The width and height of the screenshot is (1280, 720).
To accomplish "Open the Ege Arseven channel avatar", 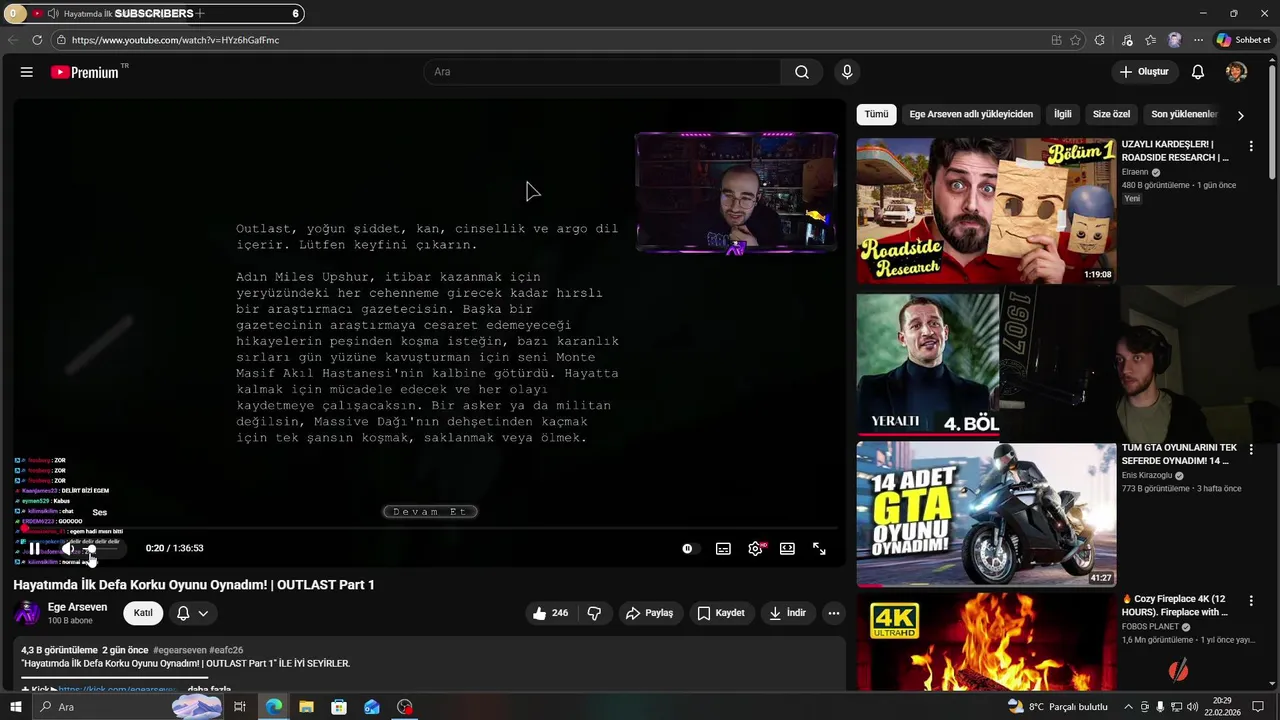I will point(27,613).
